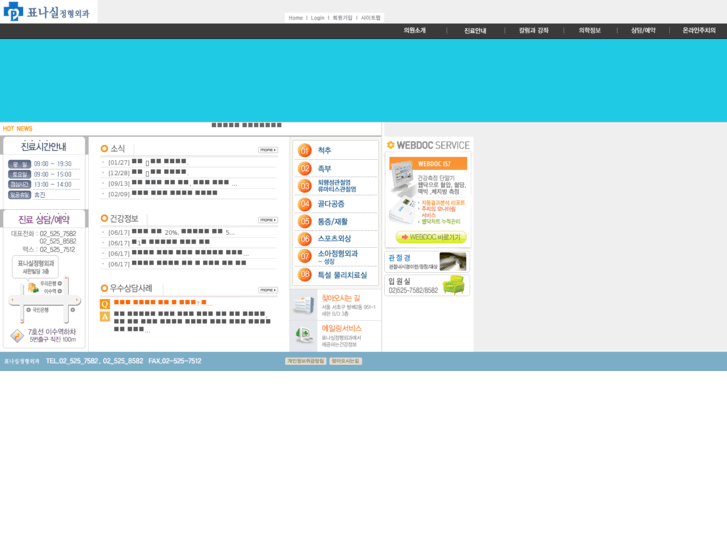
Task: Open the 온라인주치의 menu
Action: [699, 31]
